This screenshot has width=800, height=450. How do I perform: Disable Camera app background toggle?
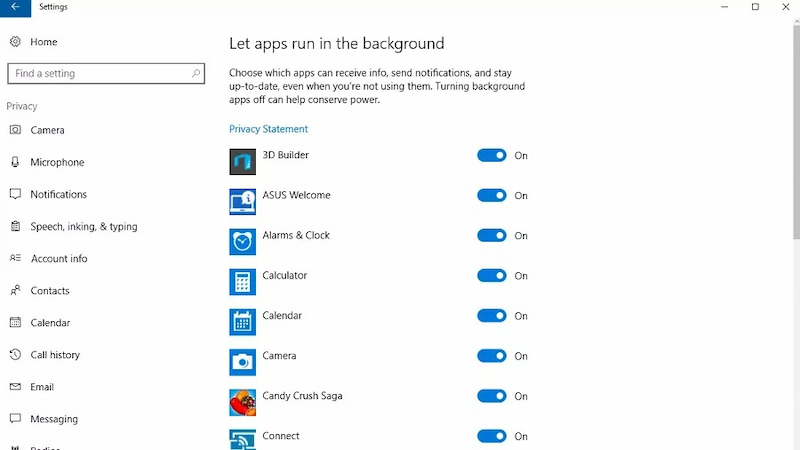[492, 356]
